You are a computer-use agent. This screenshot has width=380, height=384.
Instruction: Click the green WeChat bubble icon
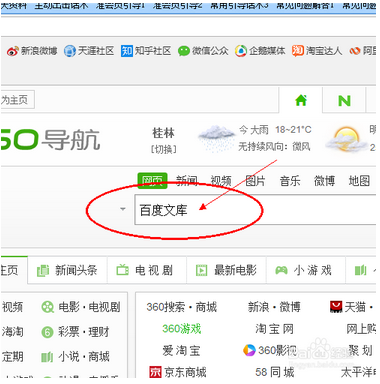point(184,51)
